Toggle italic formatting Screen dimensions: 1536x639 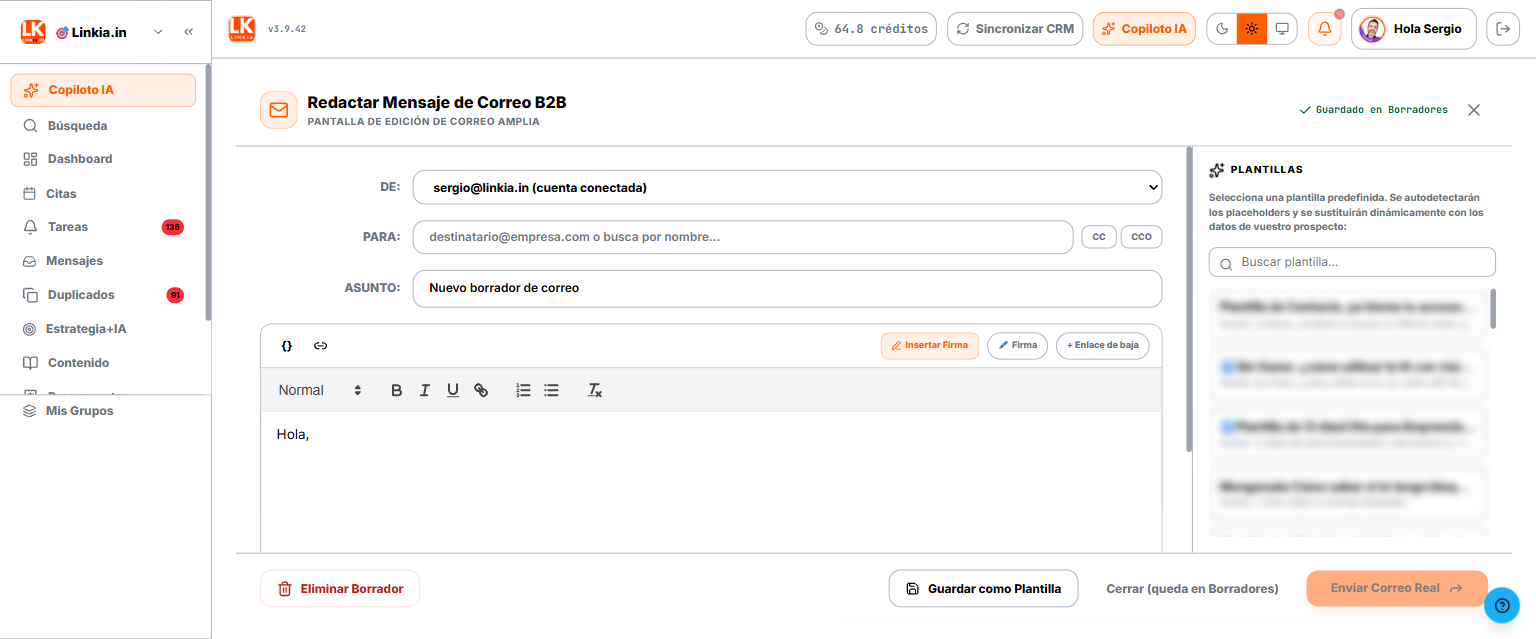click(x=424, y=390)
